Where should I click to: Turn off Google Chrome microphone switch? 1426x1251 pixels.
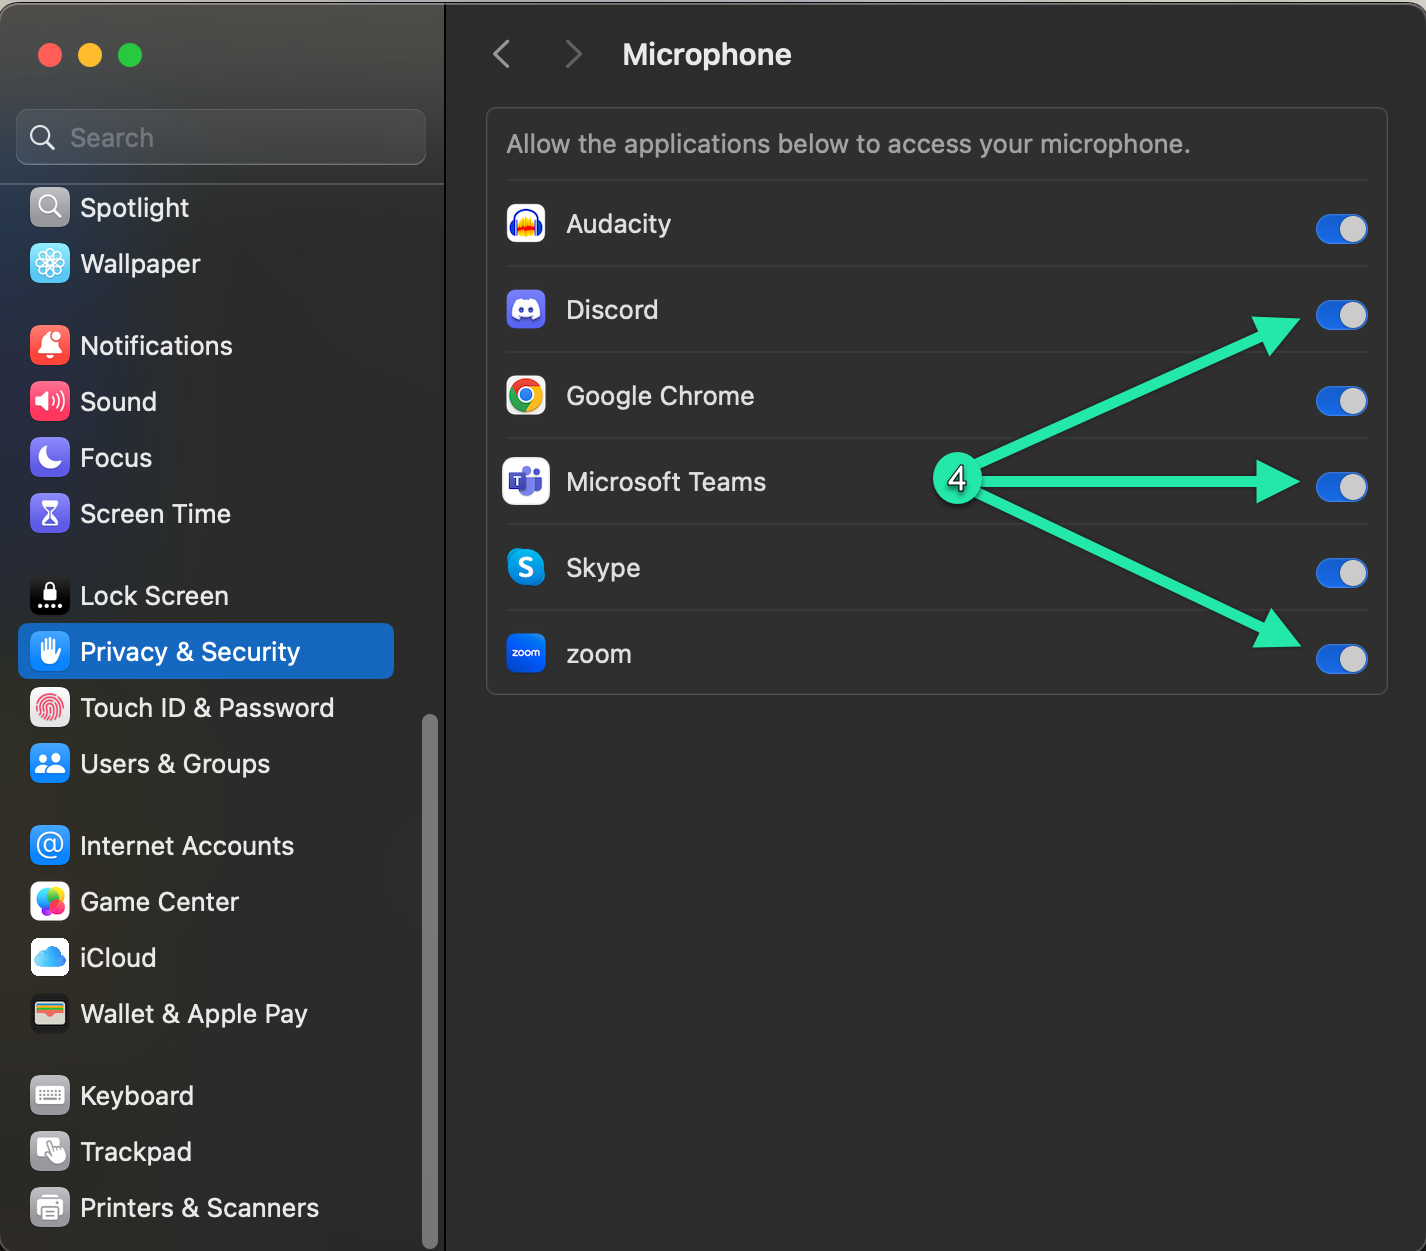(x=1341, y=401)
